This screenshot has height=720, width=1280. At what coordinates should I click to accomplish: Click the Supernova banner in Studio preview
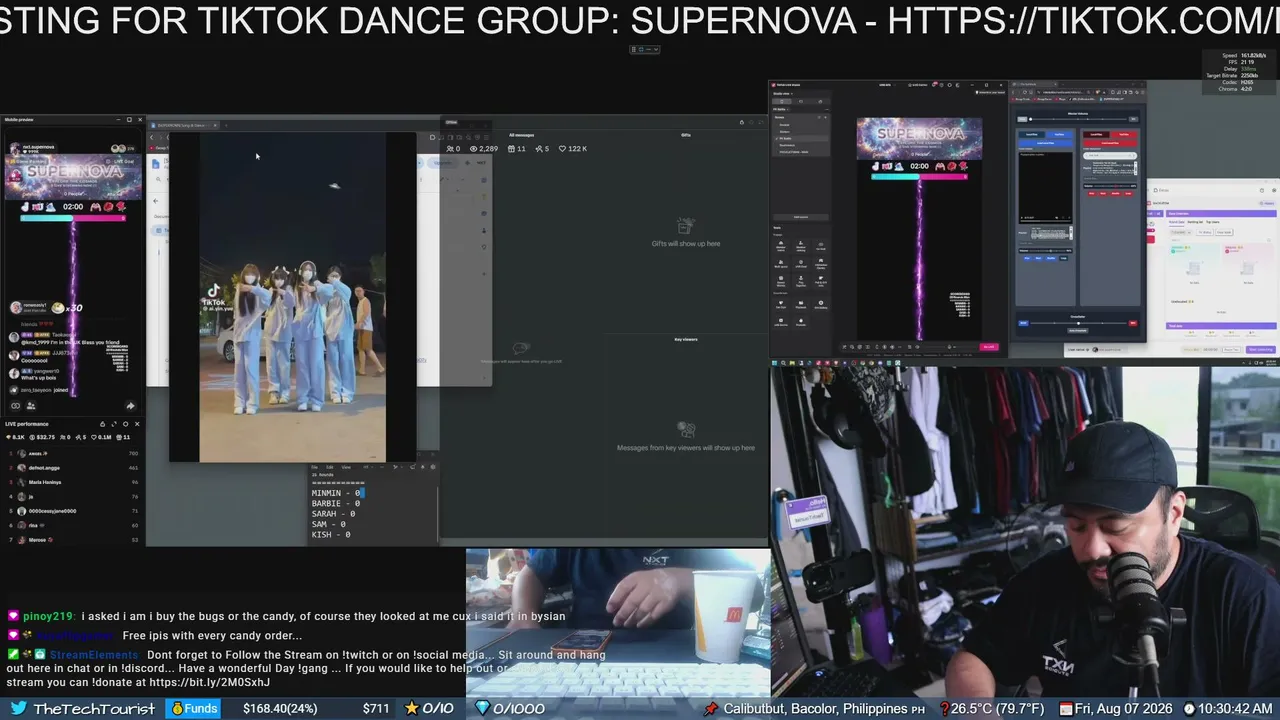[x=919, y=138]
